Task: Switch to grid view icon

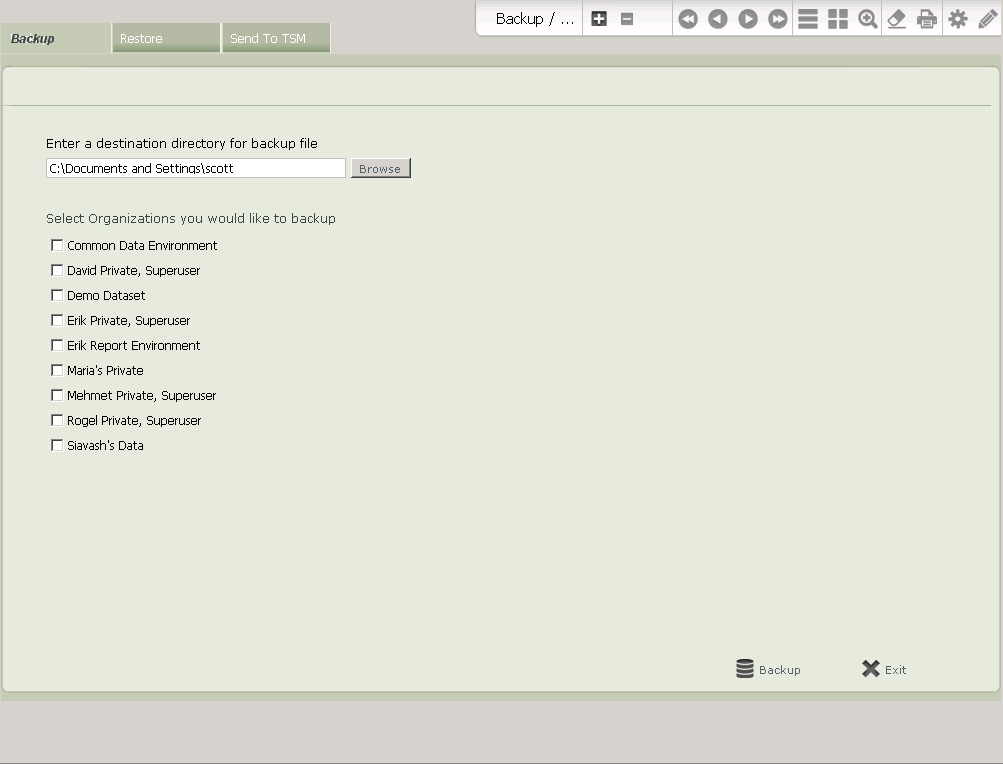Action: pos(838,19)
